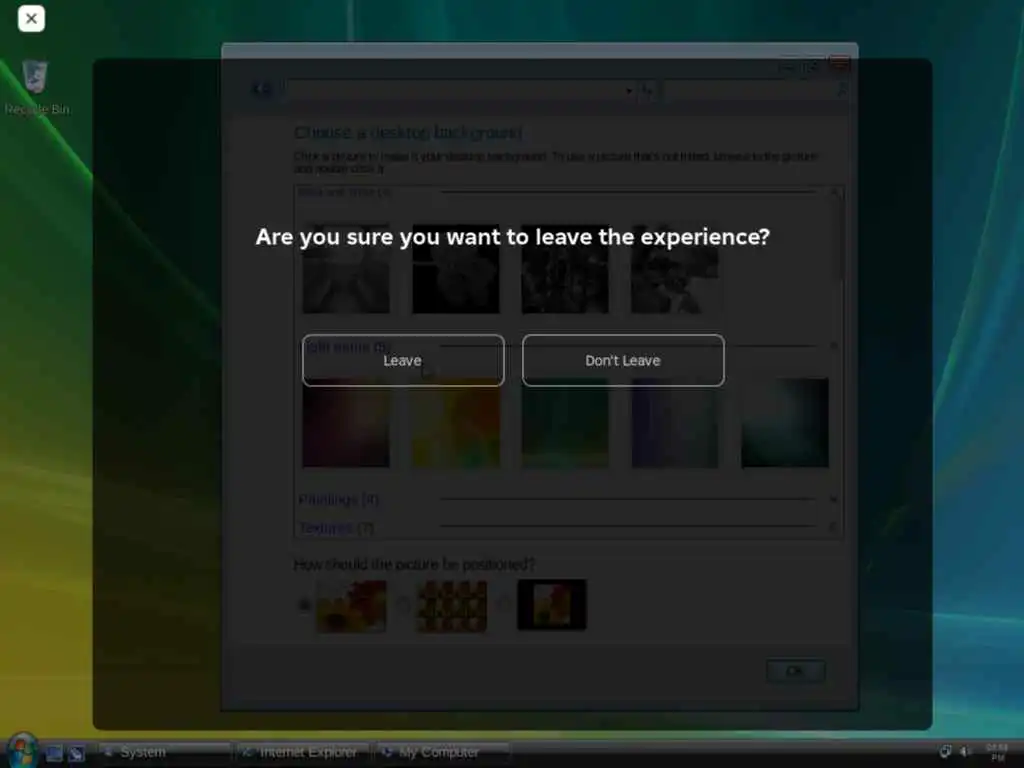
Task: Close the overlay with the X button
Action: 31,18
